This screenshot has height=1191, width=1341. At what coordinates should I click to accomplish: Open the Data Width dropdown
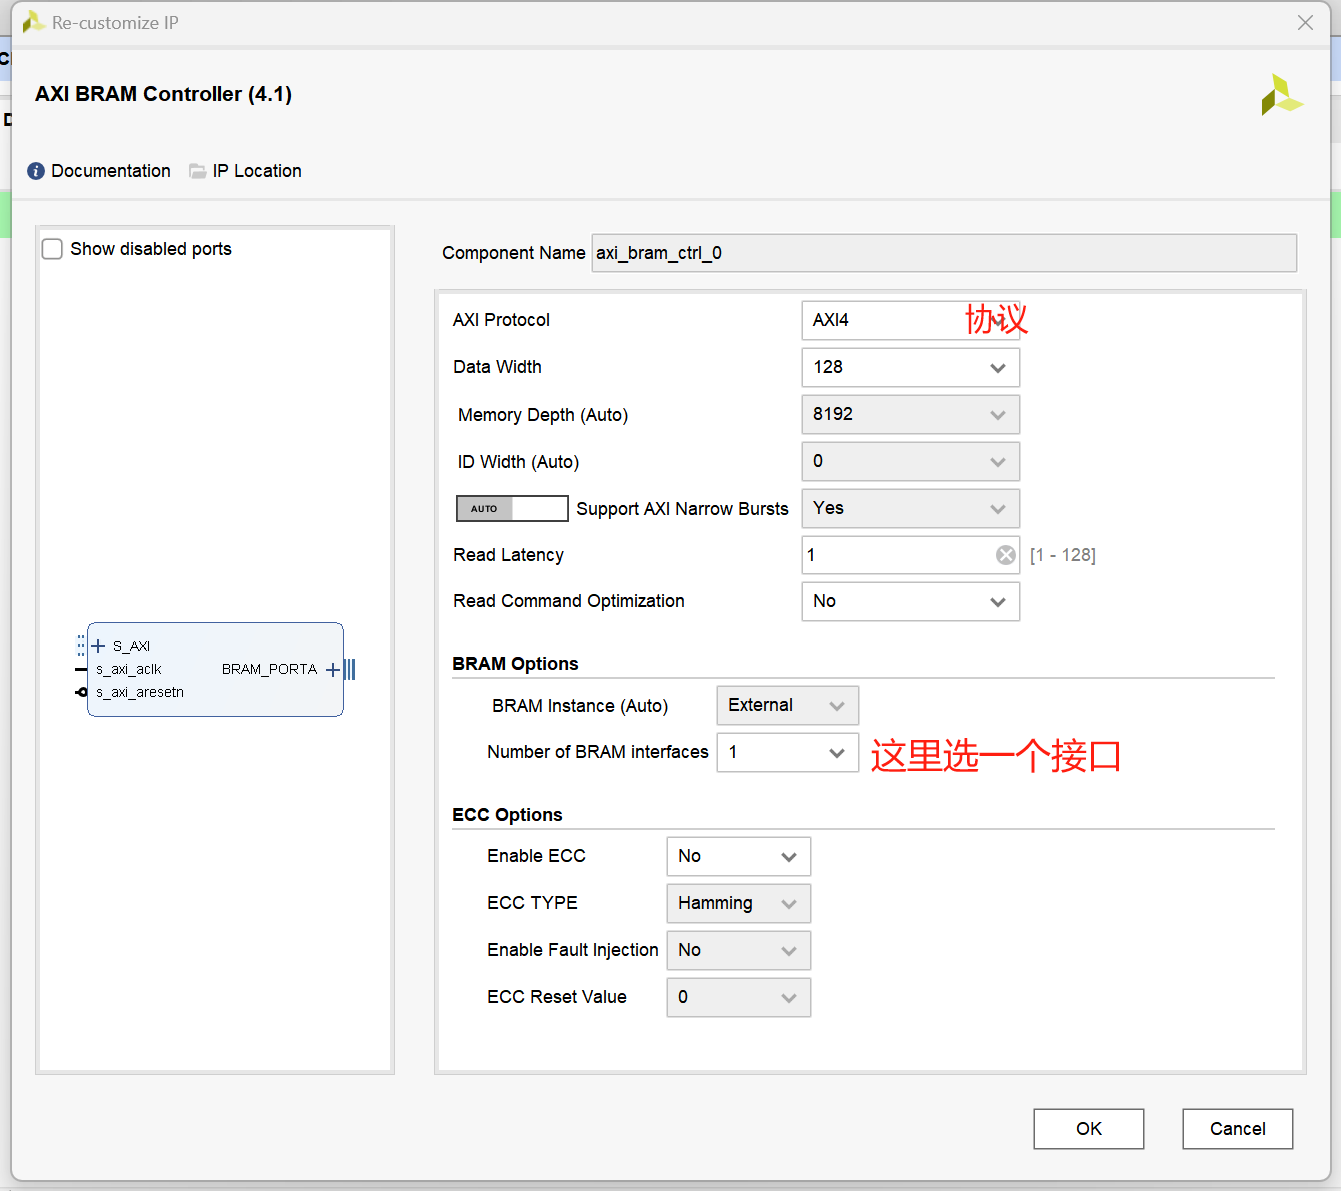[997, 367]
